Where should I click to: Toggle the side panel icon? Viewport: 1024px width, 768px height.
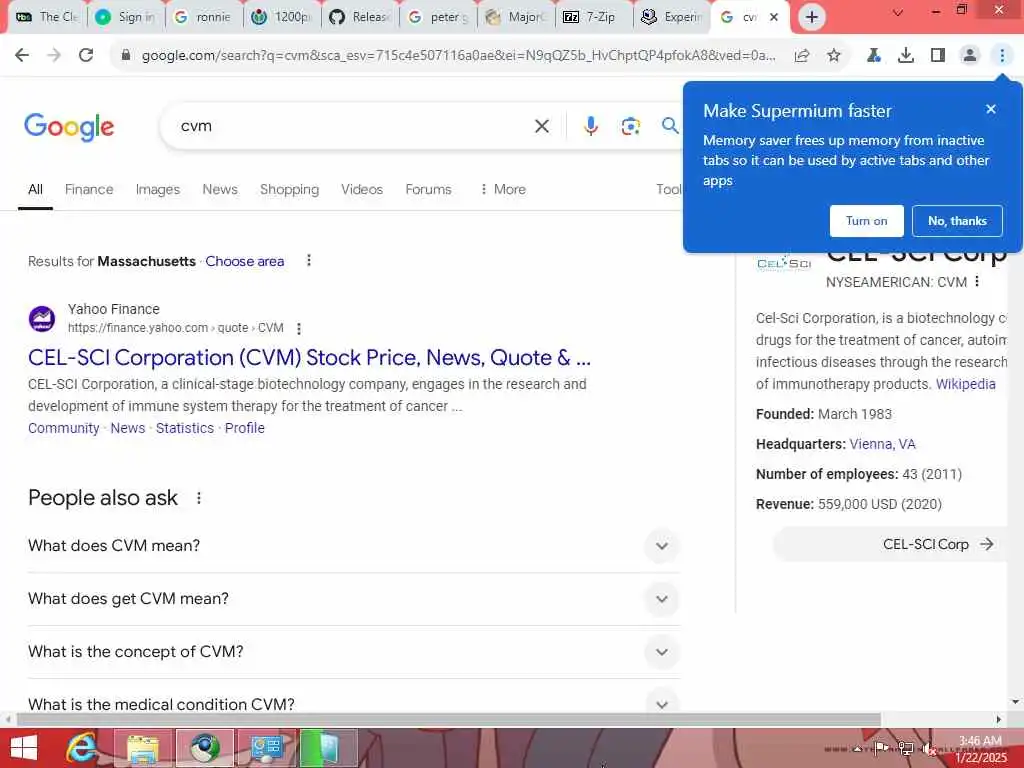938,56
